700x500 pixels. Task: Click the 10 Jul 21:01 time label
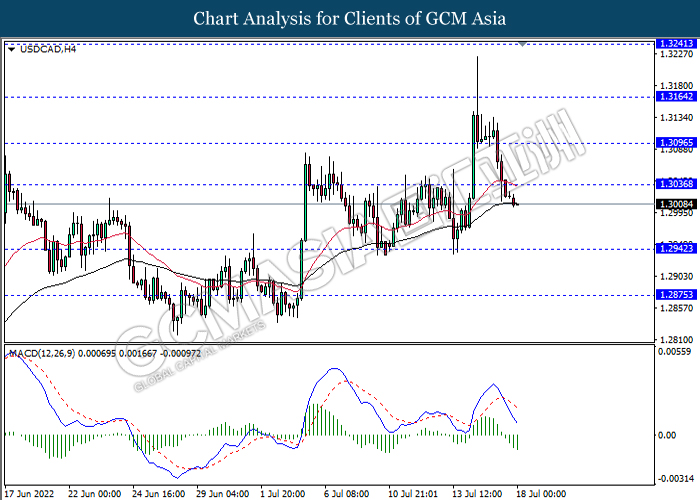(413, 494)
